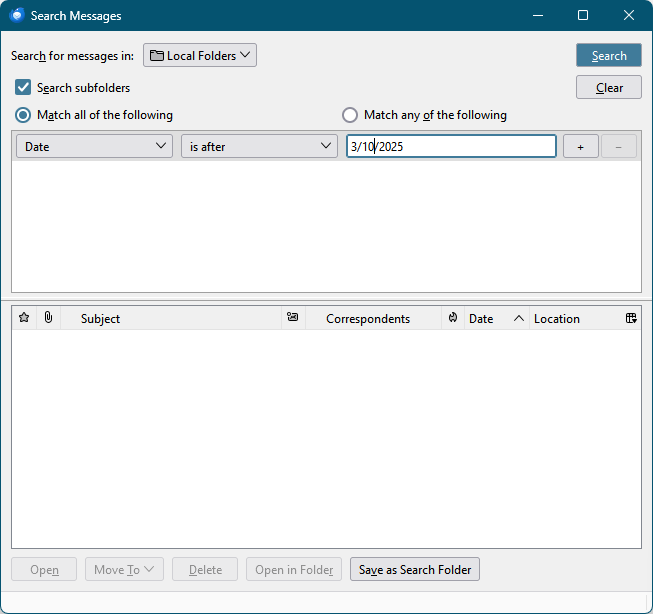The width and height of the screenshot is (653, 614).
Task: Click the read status column icon
Action: 292,318
